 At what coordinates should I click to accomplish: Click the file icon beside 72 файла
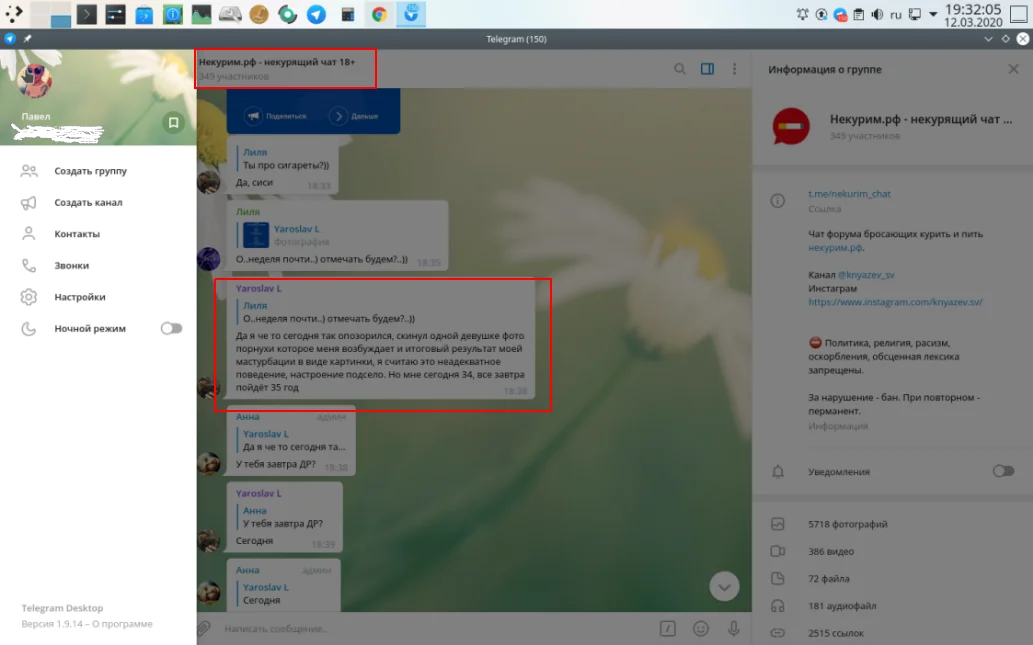pyautogui.click(x=778, y=578)
